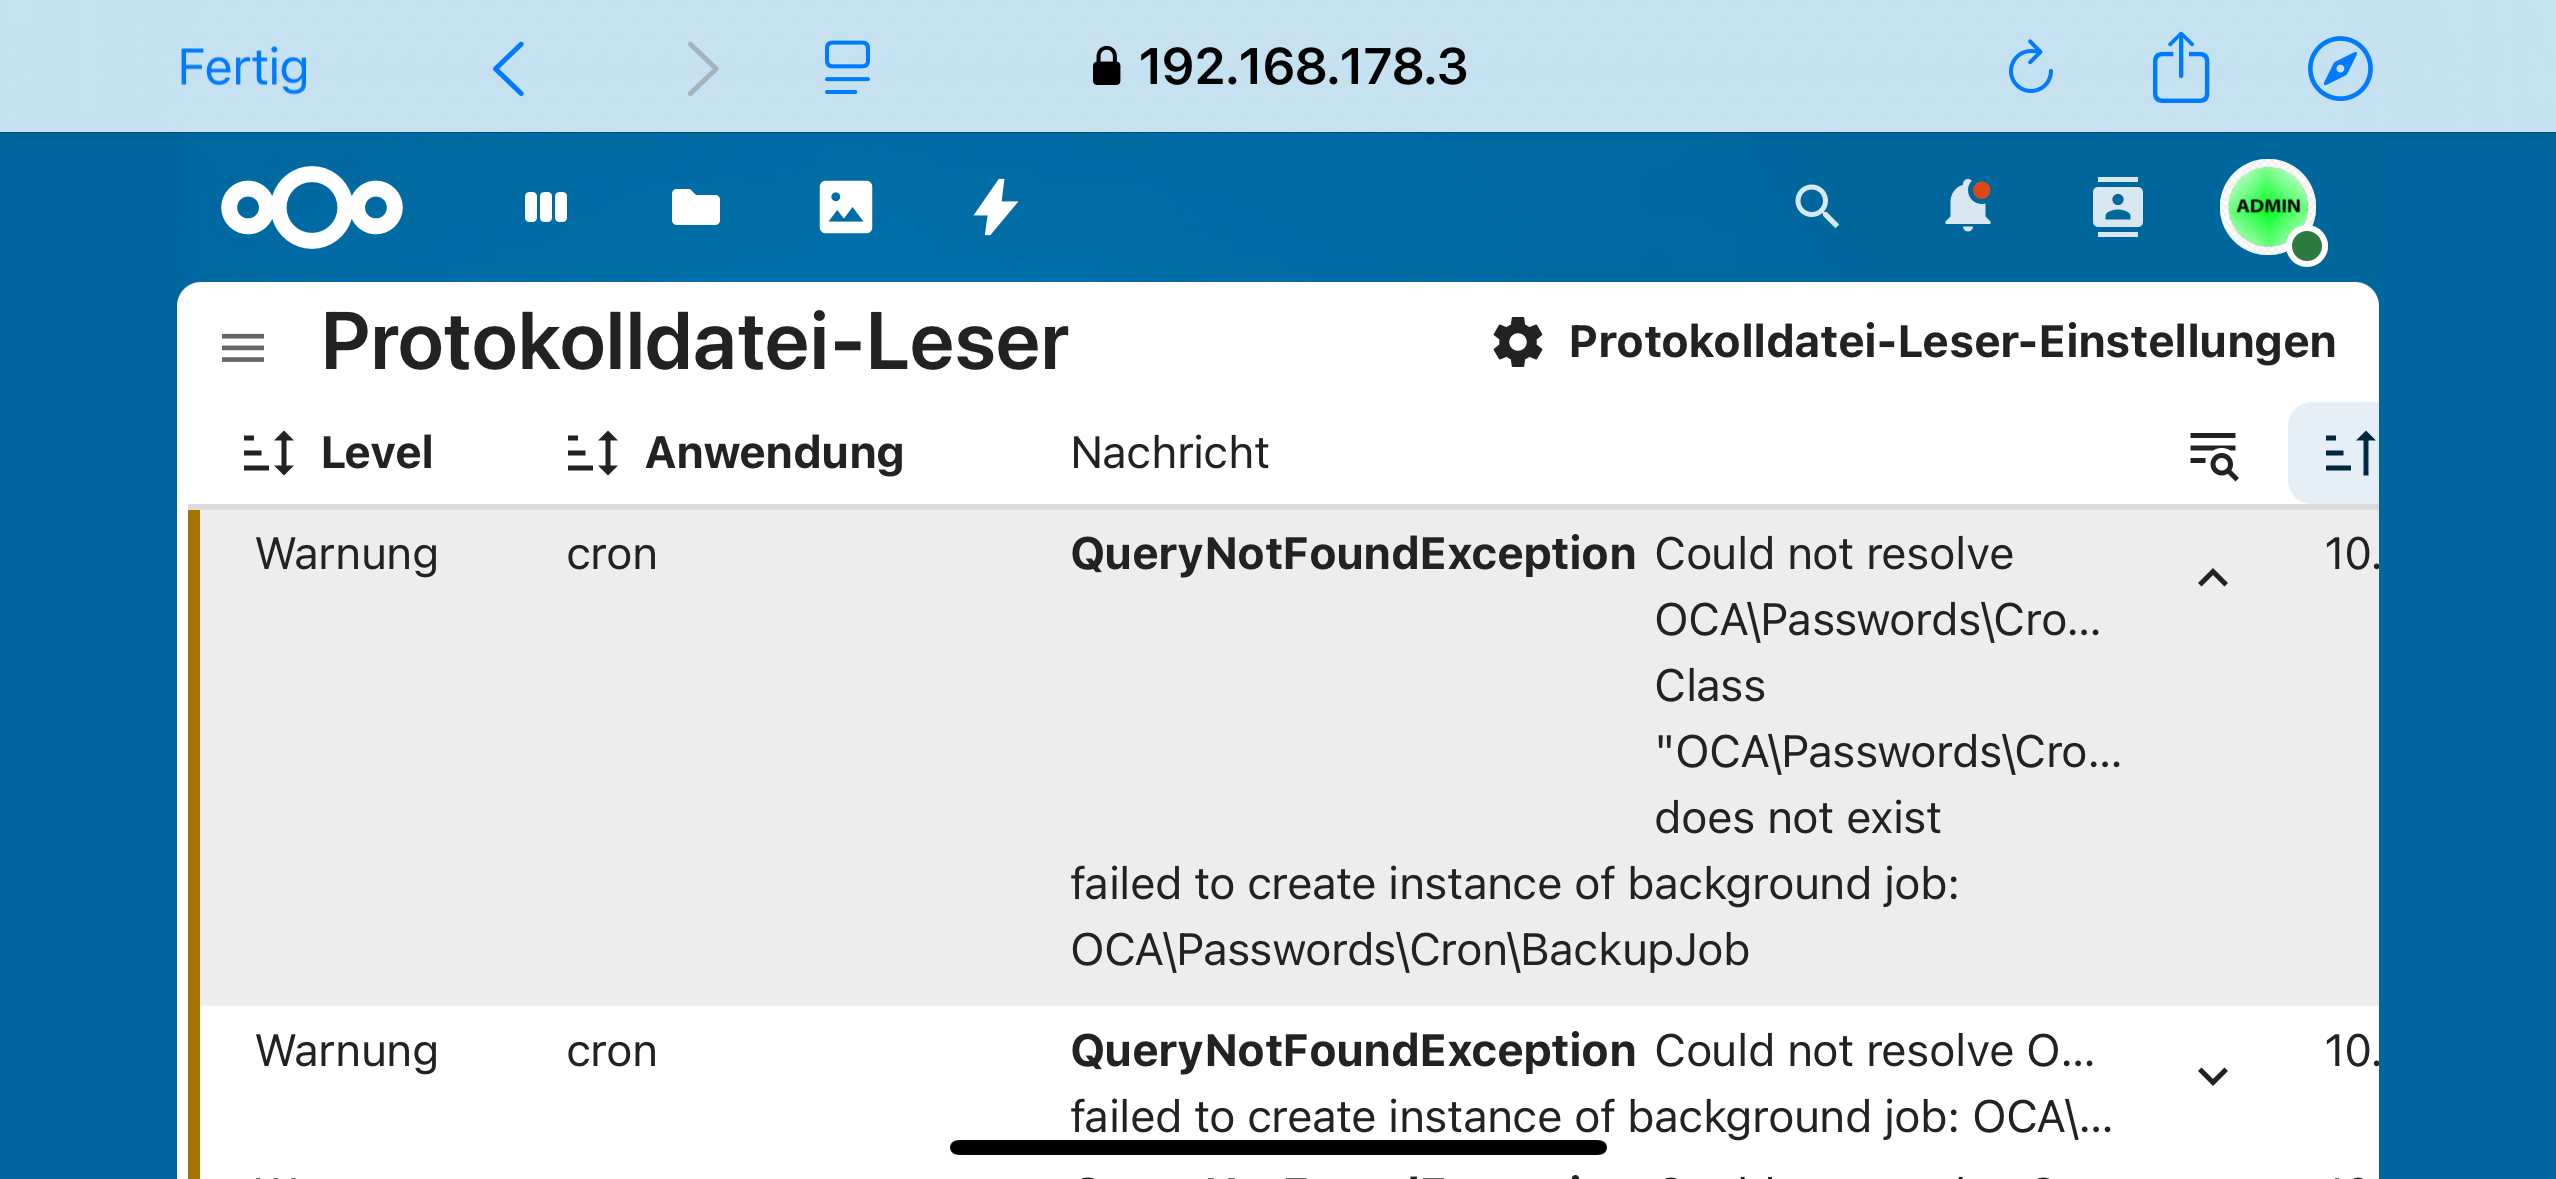The image size is (2556, 1179).
Task: Sort by the time column
Action: click(x=2345, y=453)
